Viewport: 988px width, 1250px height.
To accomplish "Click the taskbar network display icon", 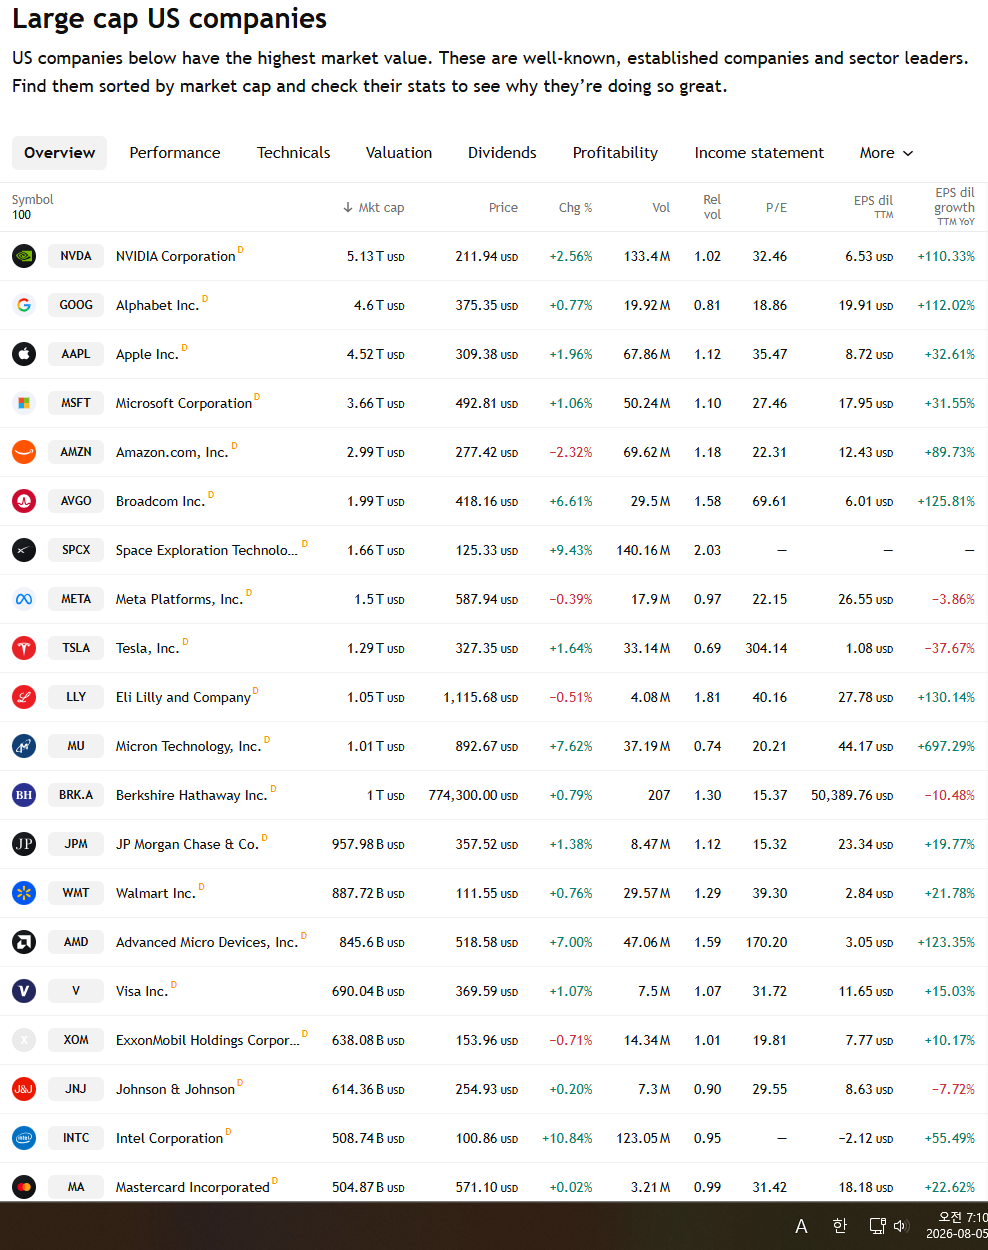I will coord(877,1226).
